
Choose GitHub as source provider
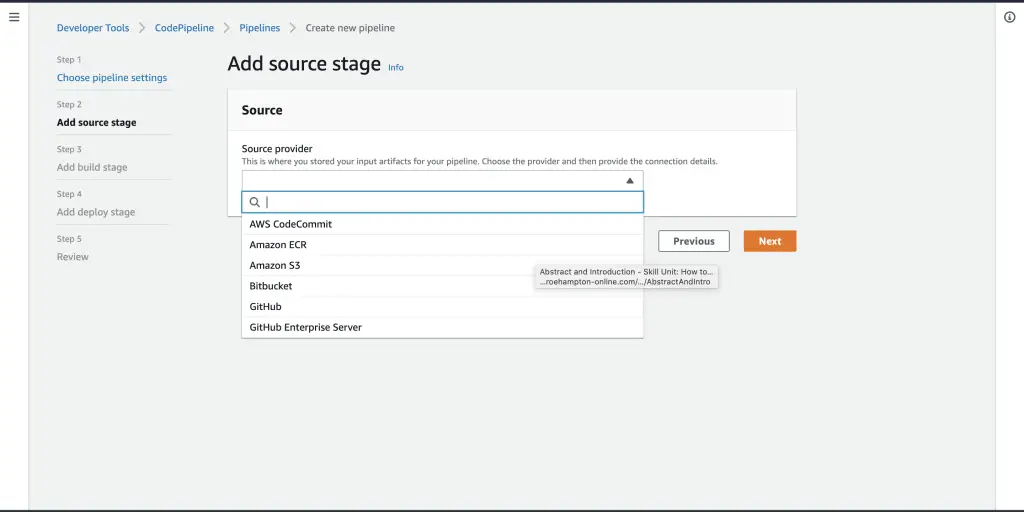point(443,306)
